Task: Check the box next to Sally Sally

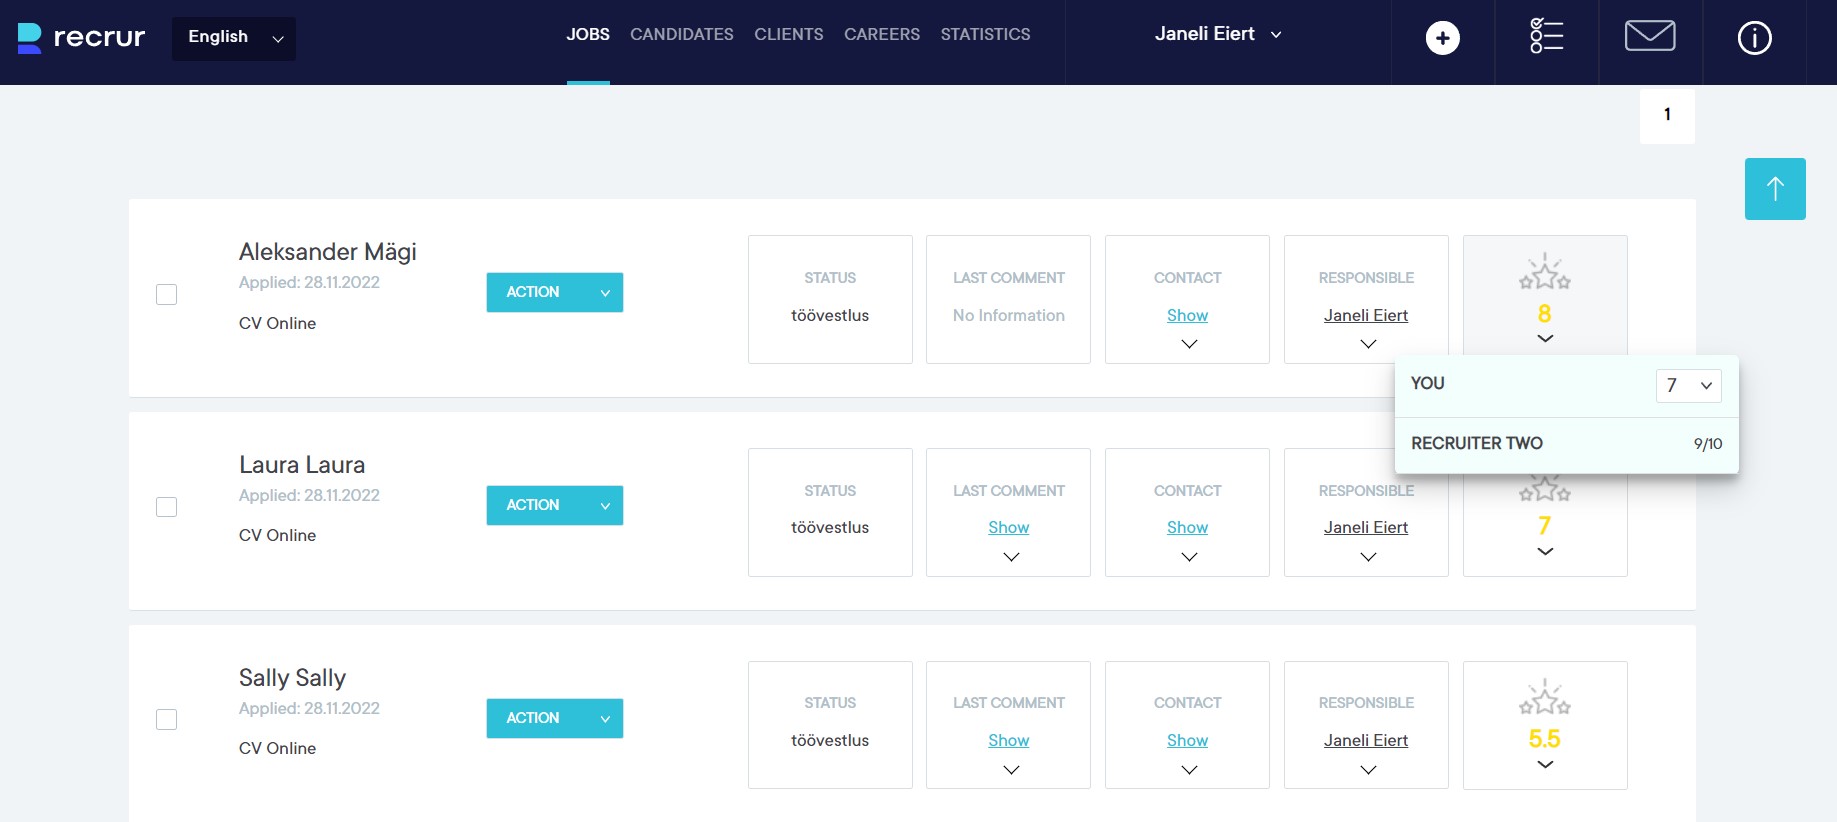Action: coord(167,720)
